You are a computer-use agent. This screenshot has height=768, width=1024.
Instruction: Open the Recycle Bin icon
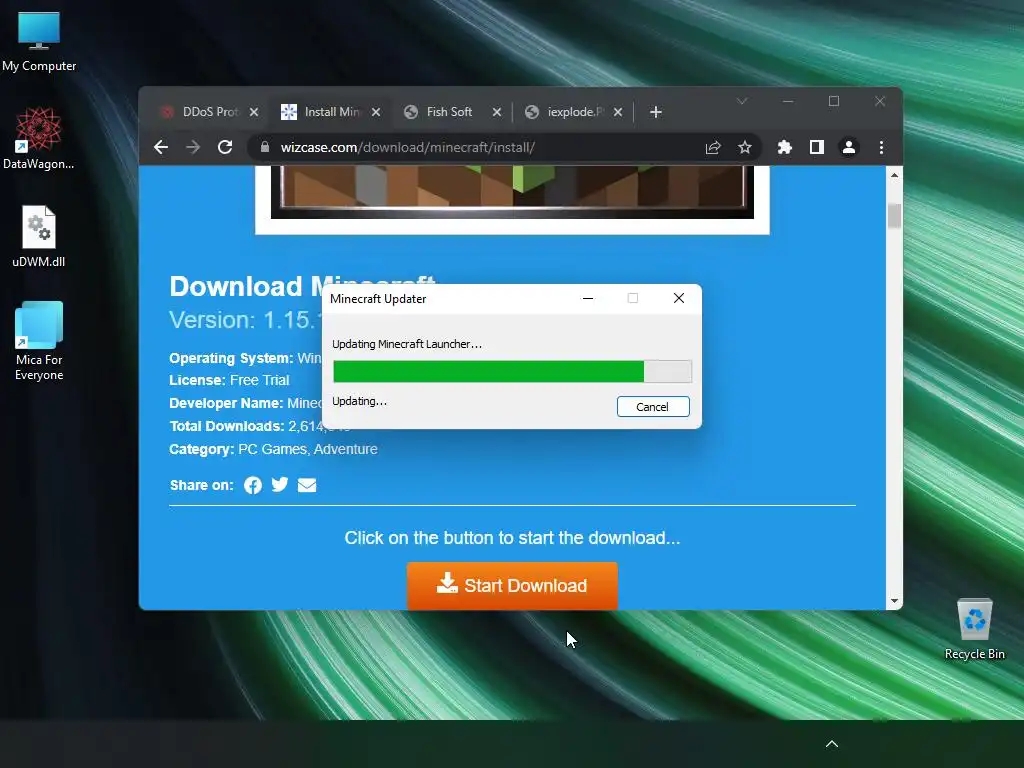(974, 630)
